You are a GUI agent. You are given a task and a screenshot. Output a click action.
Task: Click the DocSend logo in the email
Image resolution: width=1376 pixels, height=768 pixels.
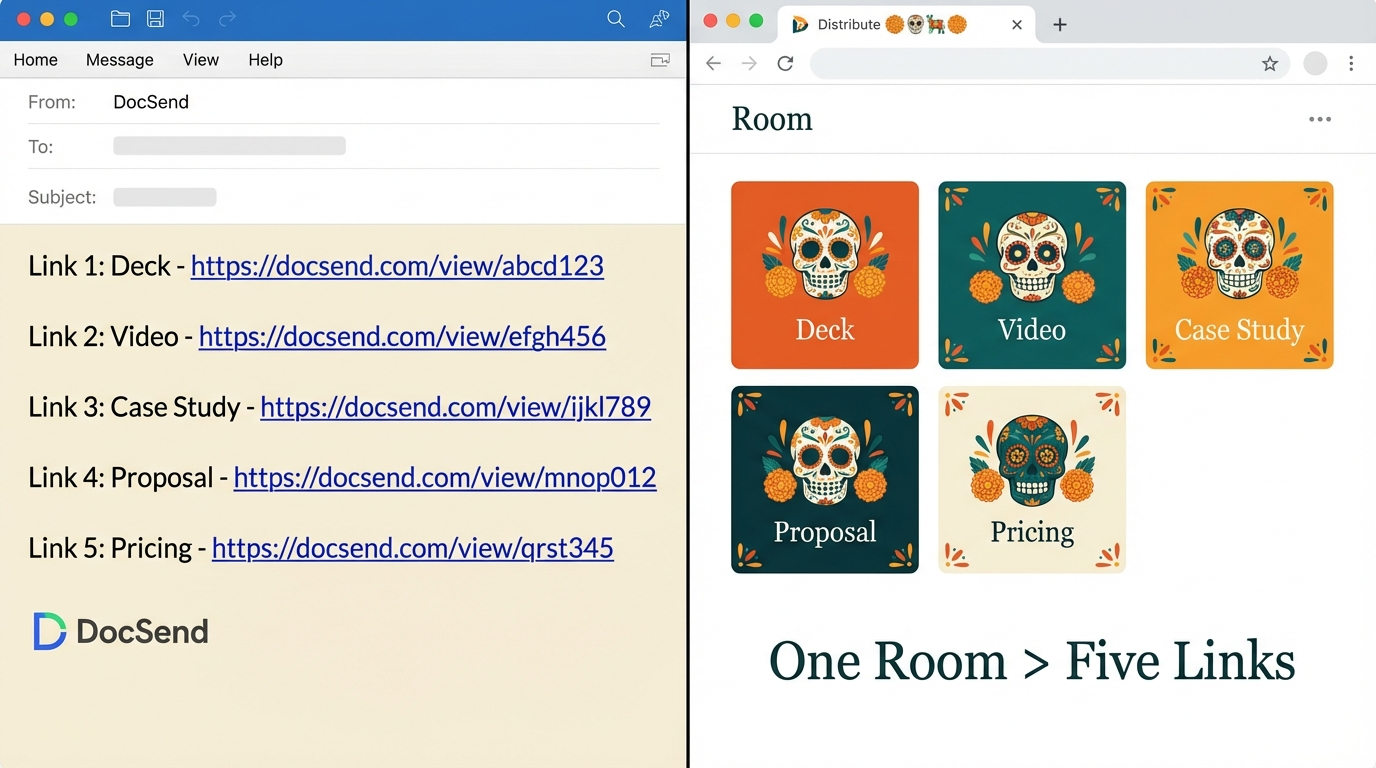tap(119, 631)
